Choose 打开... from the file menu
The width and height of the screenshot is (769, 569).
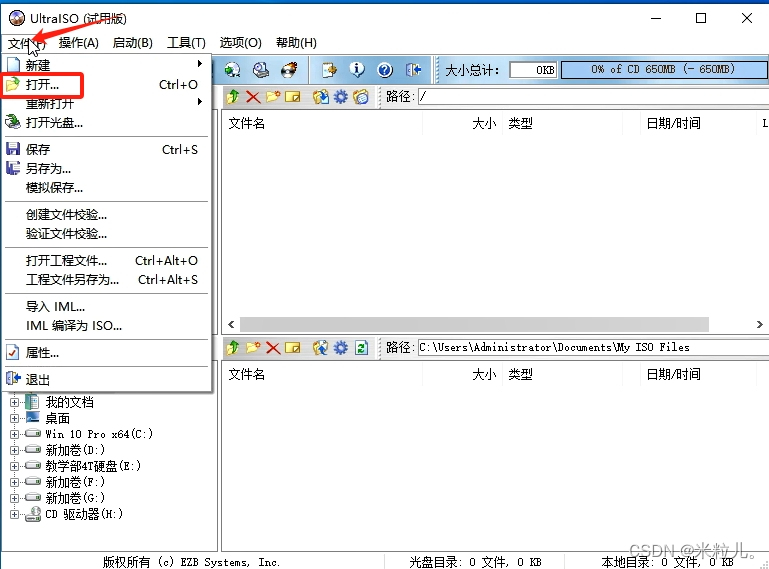tap(107, 85)
